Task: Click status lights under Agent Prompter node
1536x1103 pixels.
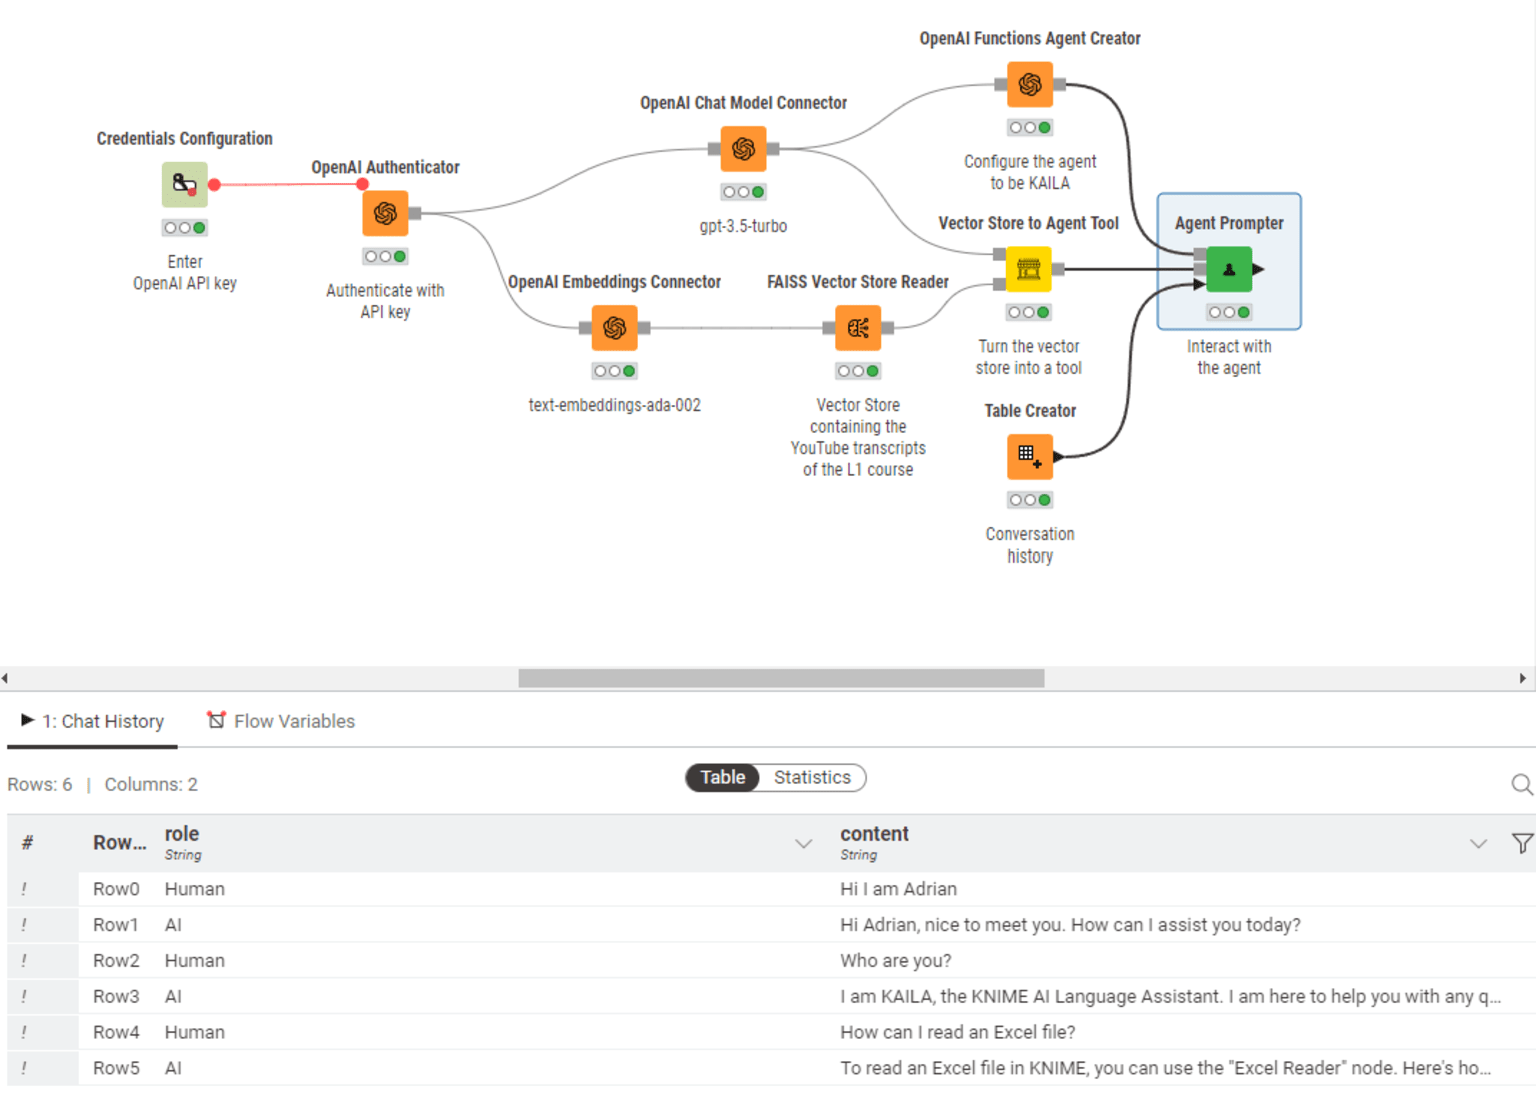Action: (1229, 312)
